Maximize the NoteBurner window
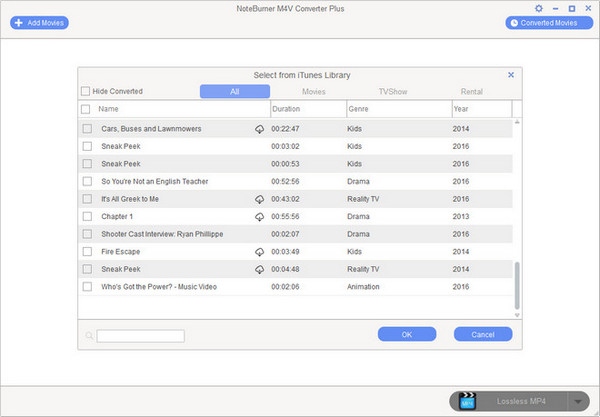The width and height of the screenshot is (600, 417). (x=572, y=8)
